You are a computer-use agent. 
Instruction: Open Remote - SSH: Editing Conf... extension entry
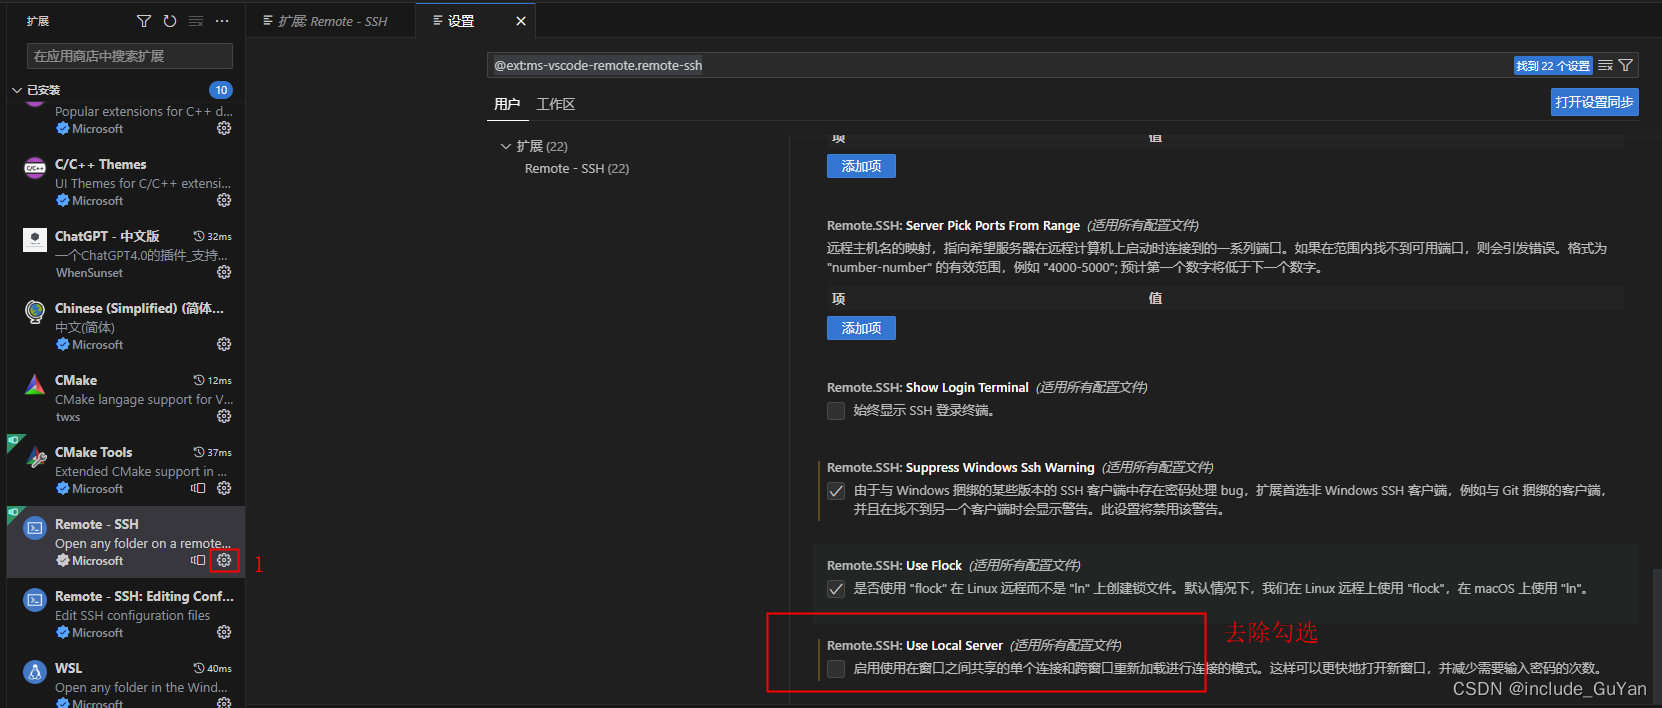pos(125,614)
